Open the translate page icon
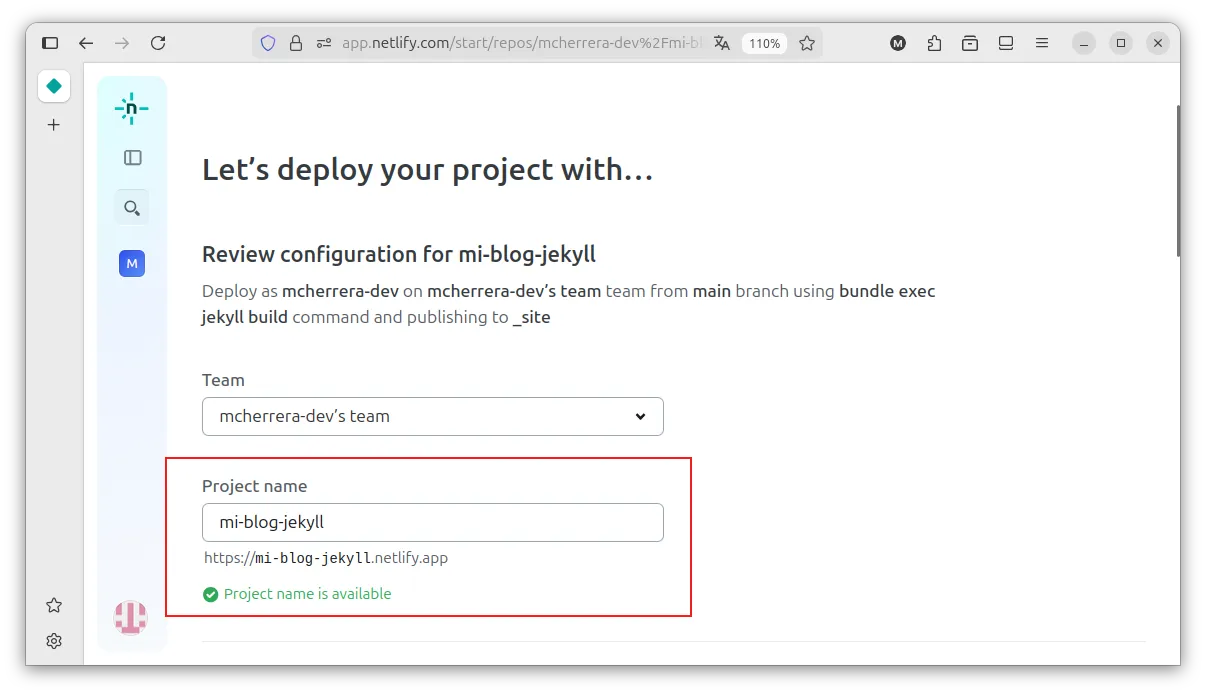1206x694 pixels. 722,43
